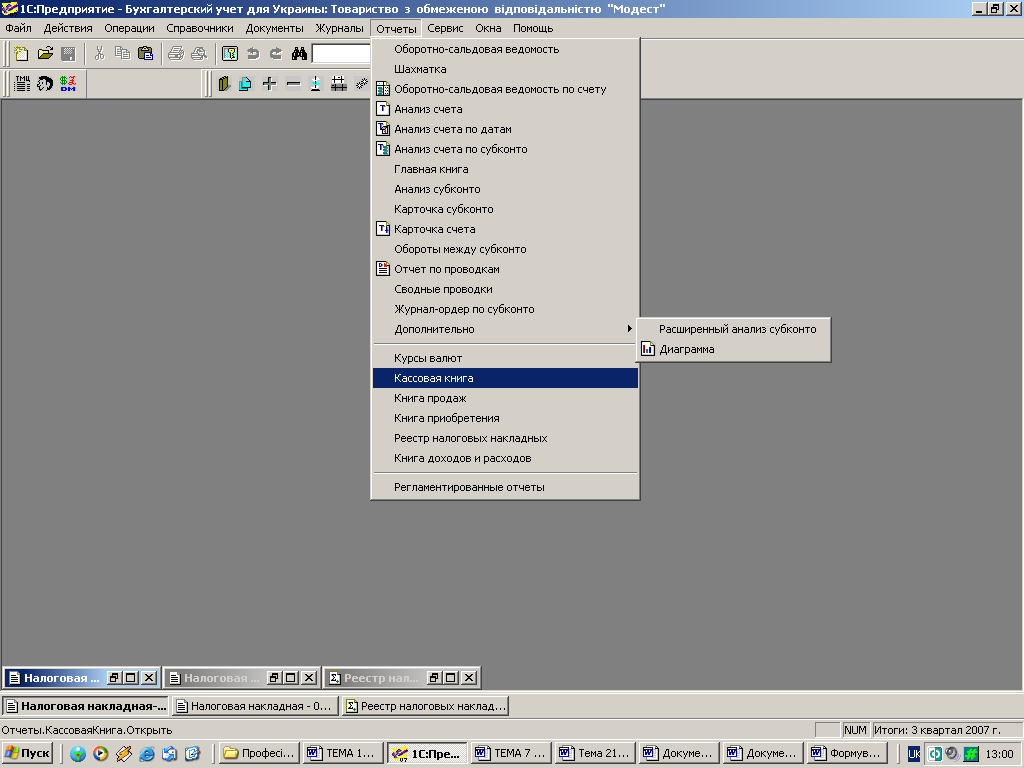Open the Диаграмма submenu item
Image resolution: width=1024 pixels, height=768 pixels.
pos(733,349)
